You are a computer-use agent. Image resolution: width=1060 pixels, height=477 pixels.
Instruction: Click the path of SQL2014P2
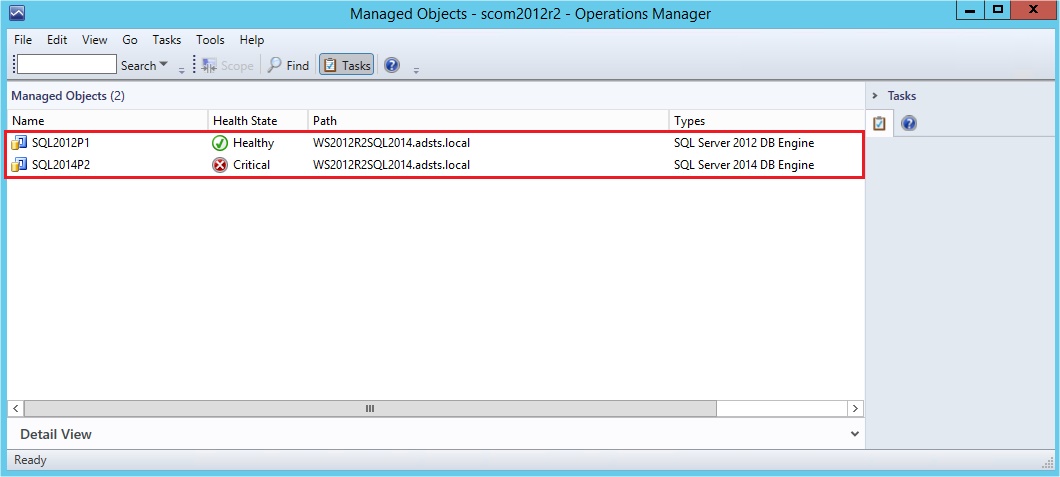[391, 165]
